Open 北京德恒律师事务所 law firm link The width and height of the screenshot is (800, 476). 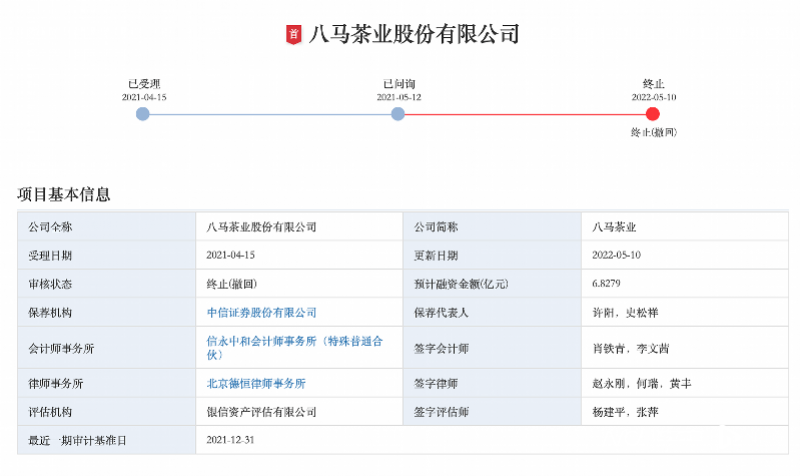click(x=256, y=383)
